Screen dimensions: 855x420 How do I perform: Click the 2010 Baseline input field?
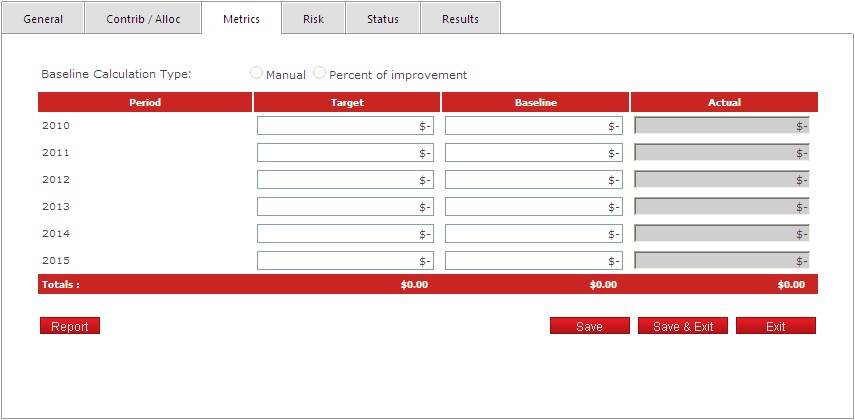(533, 126)
